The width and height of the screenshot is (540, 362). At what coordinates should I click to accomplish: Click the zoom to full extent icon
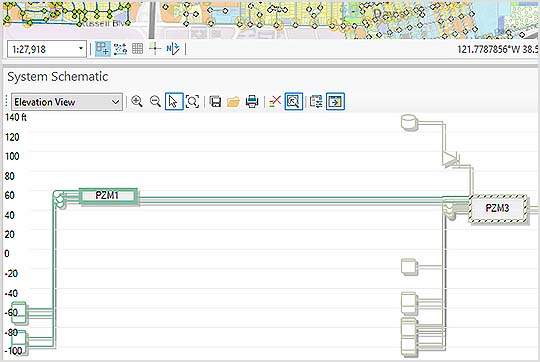click(x=192, y=102)
